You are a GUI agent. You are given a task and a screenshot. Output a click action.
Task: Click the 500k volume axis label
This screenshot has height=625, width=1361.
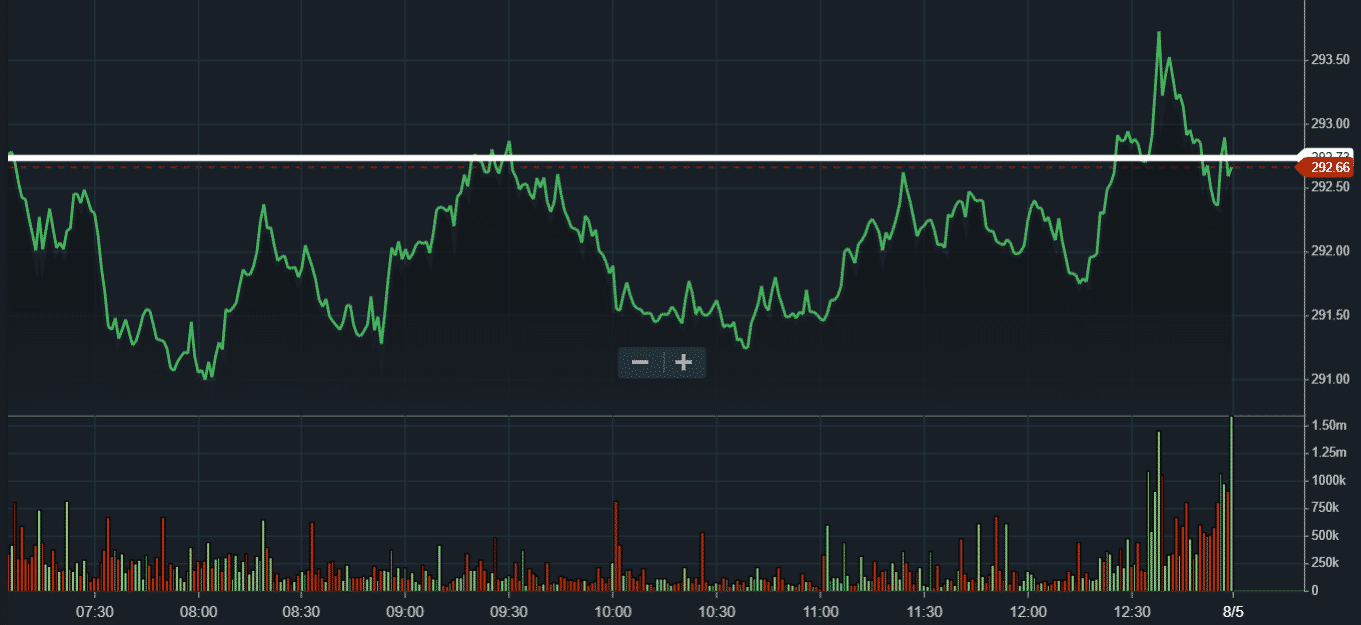click(1325, 536)
